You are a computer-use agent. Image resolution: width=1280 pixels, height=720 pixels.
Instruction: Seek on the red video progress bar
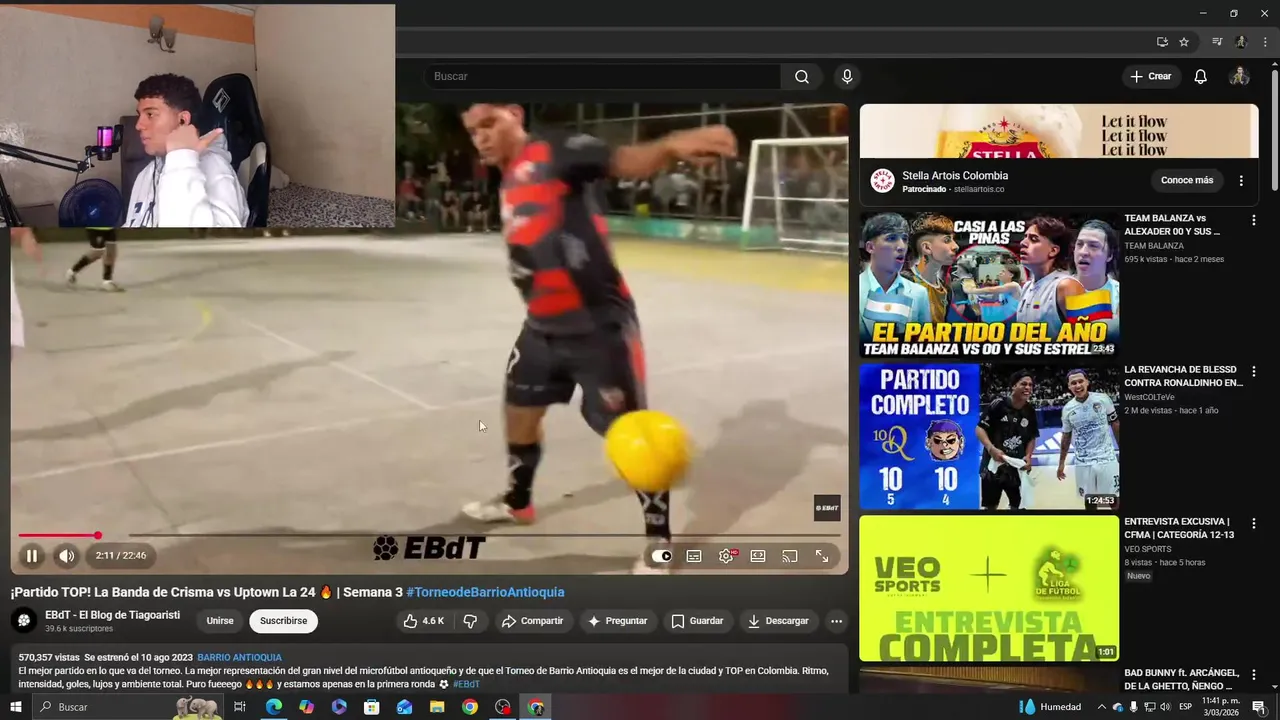coord(429,535)
